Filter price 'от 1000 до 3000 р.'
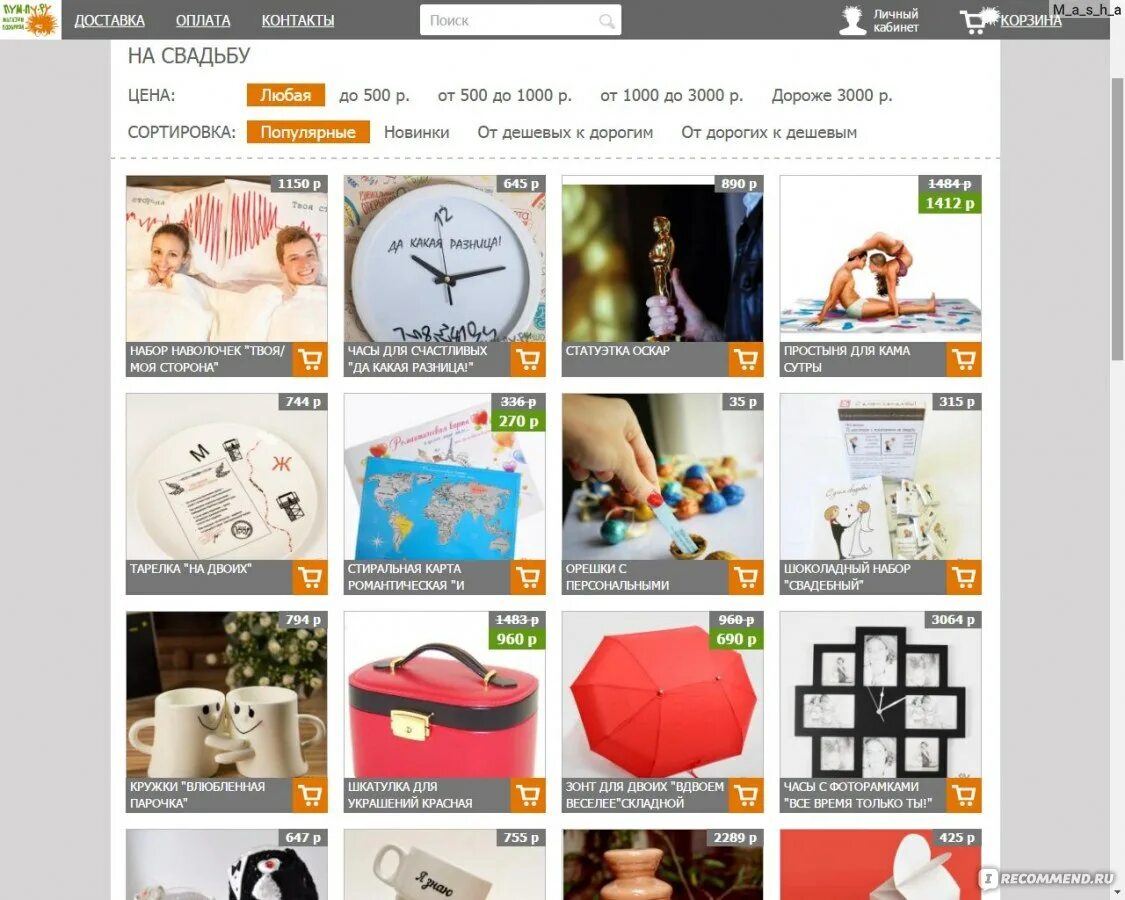Screen dimensions: 1125x900 [x=672, y=95]
